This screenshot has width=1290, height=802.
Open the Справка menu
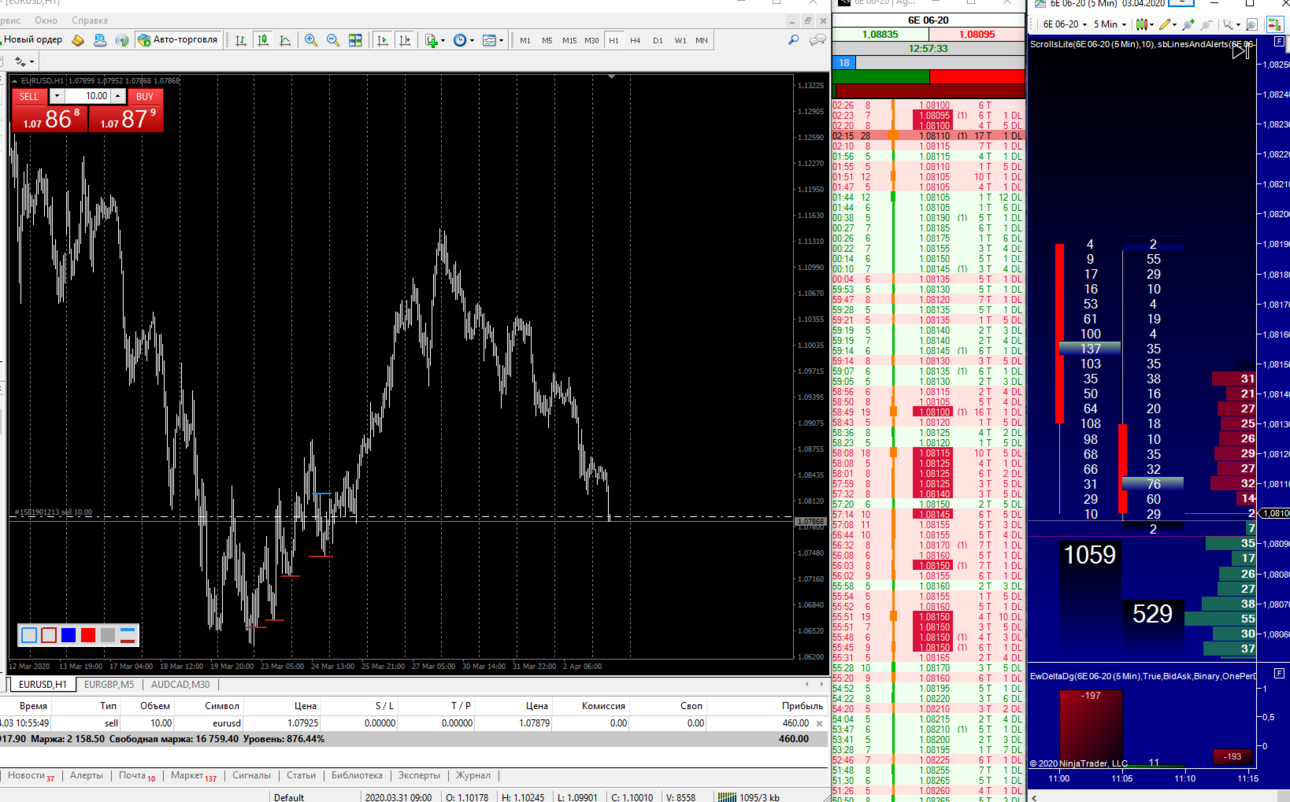pos(90,20)
